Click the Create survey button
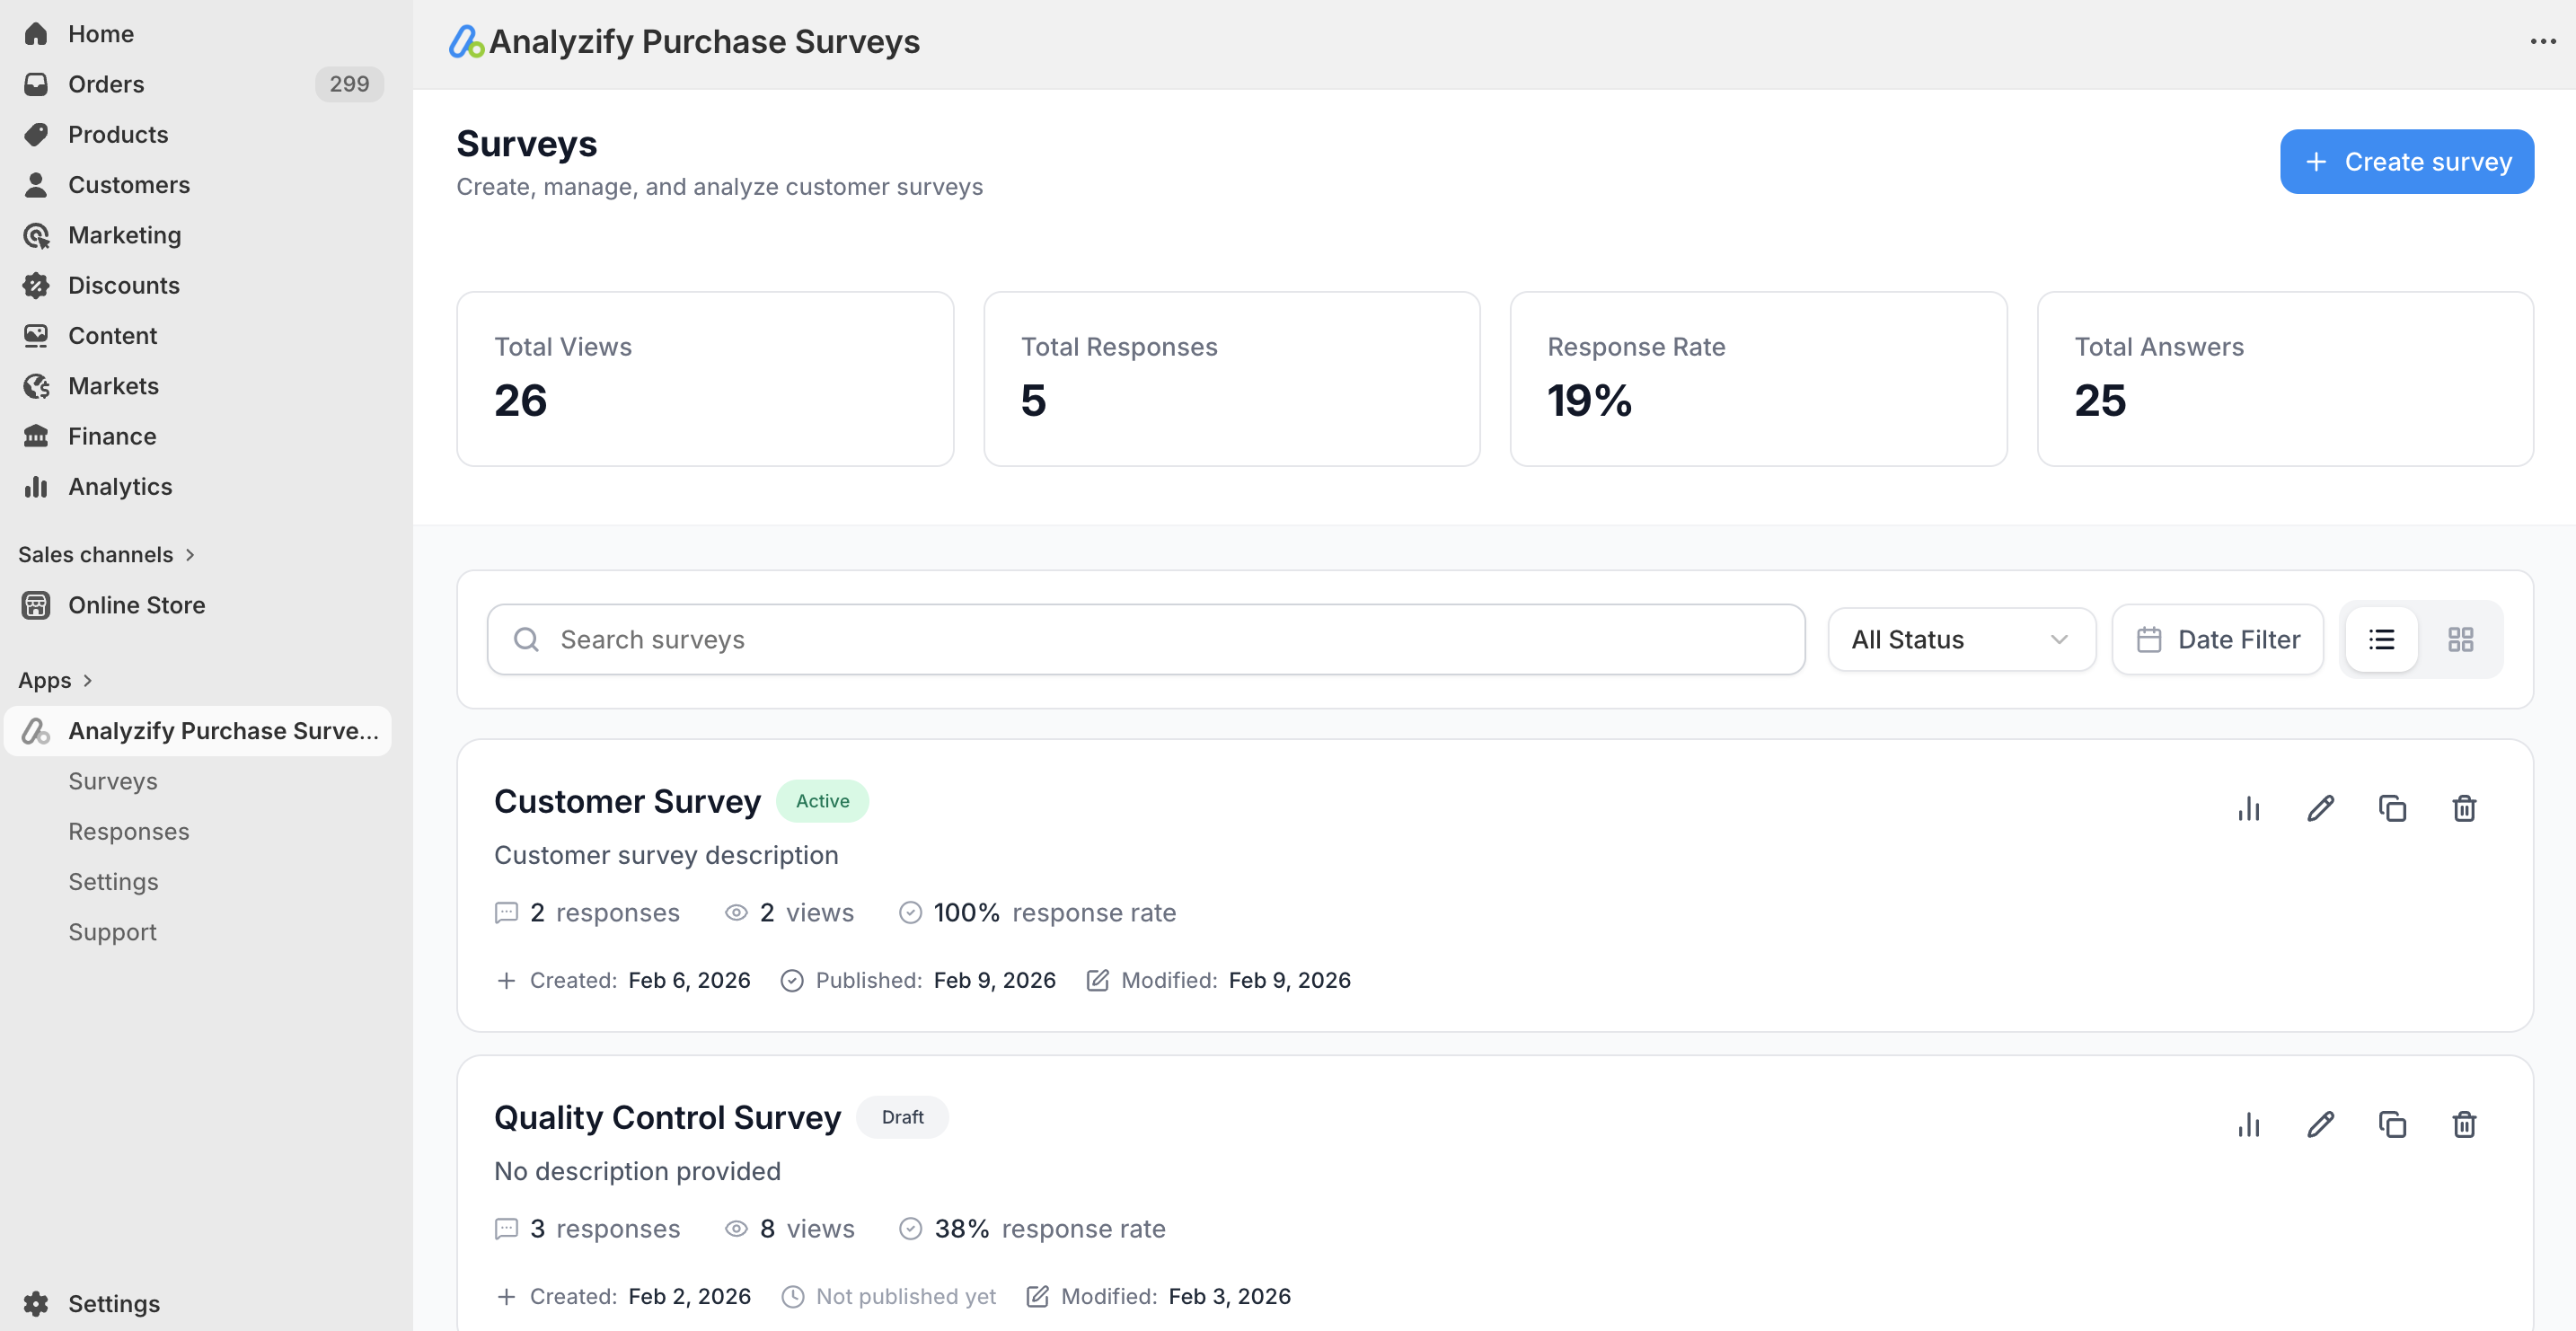The image size is (2576, 1331). pos(2406,161)
